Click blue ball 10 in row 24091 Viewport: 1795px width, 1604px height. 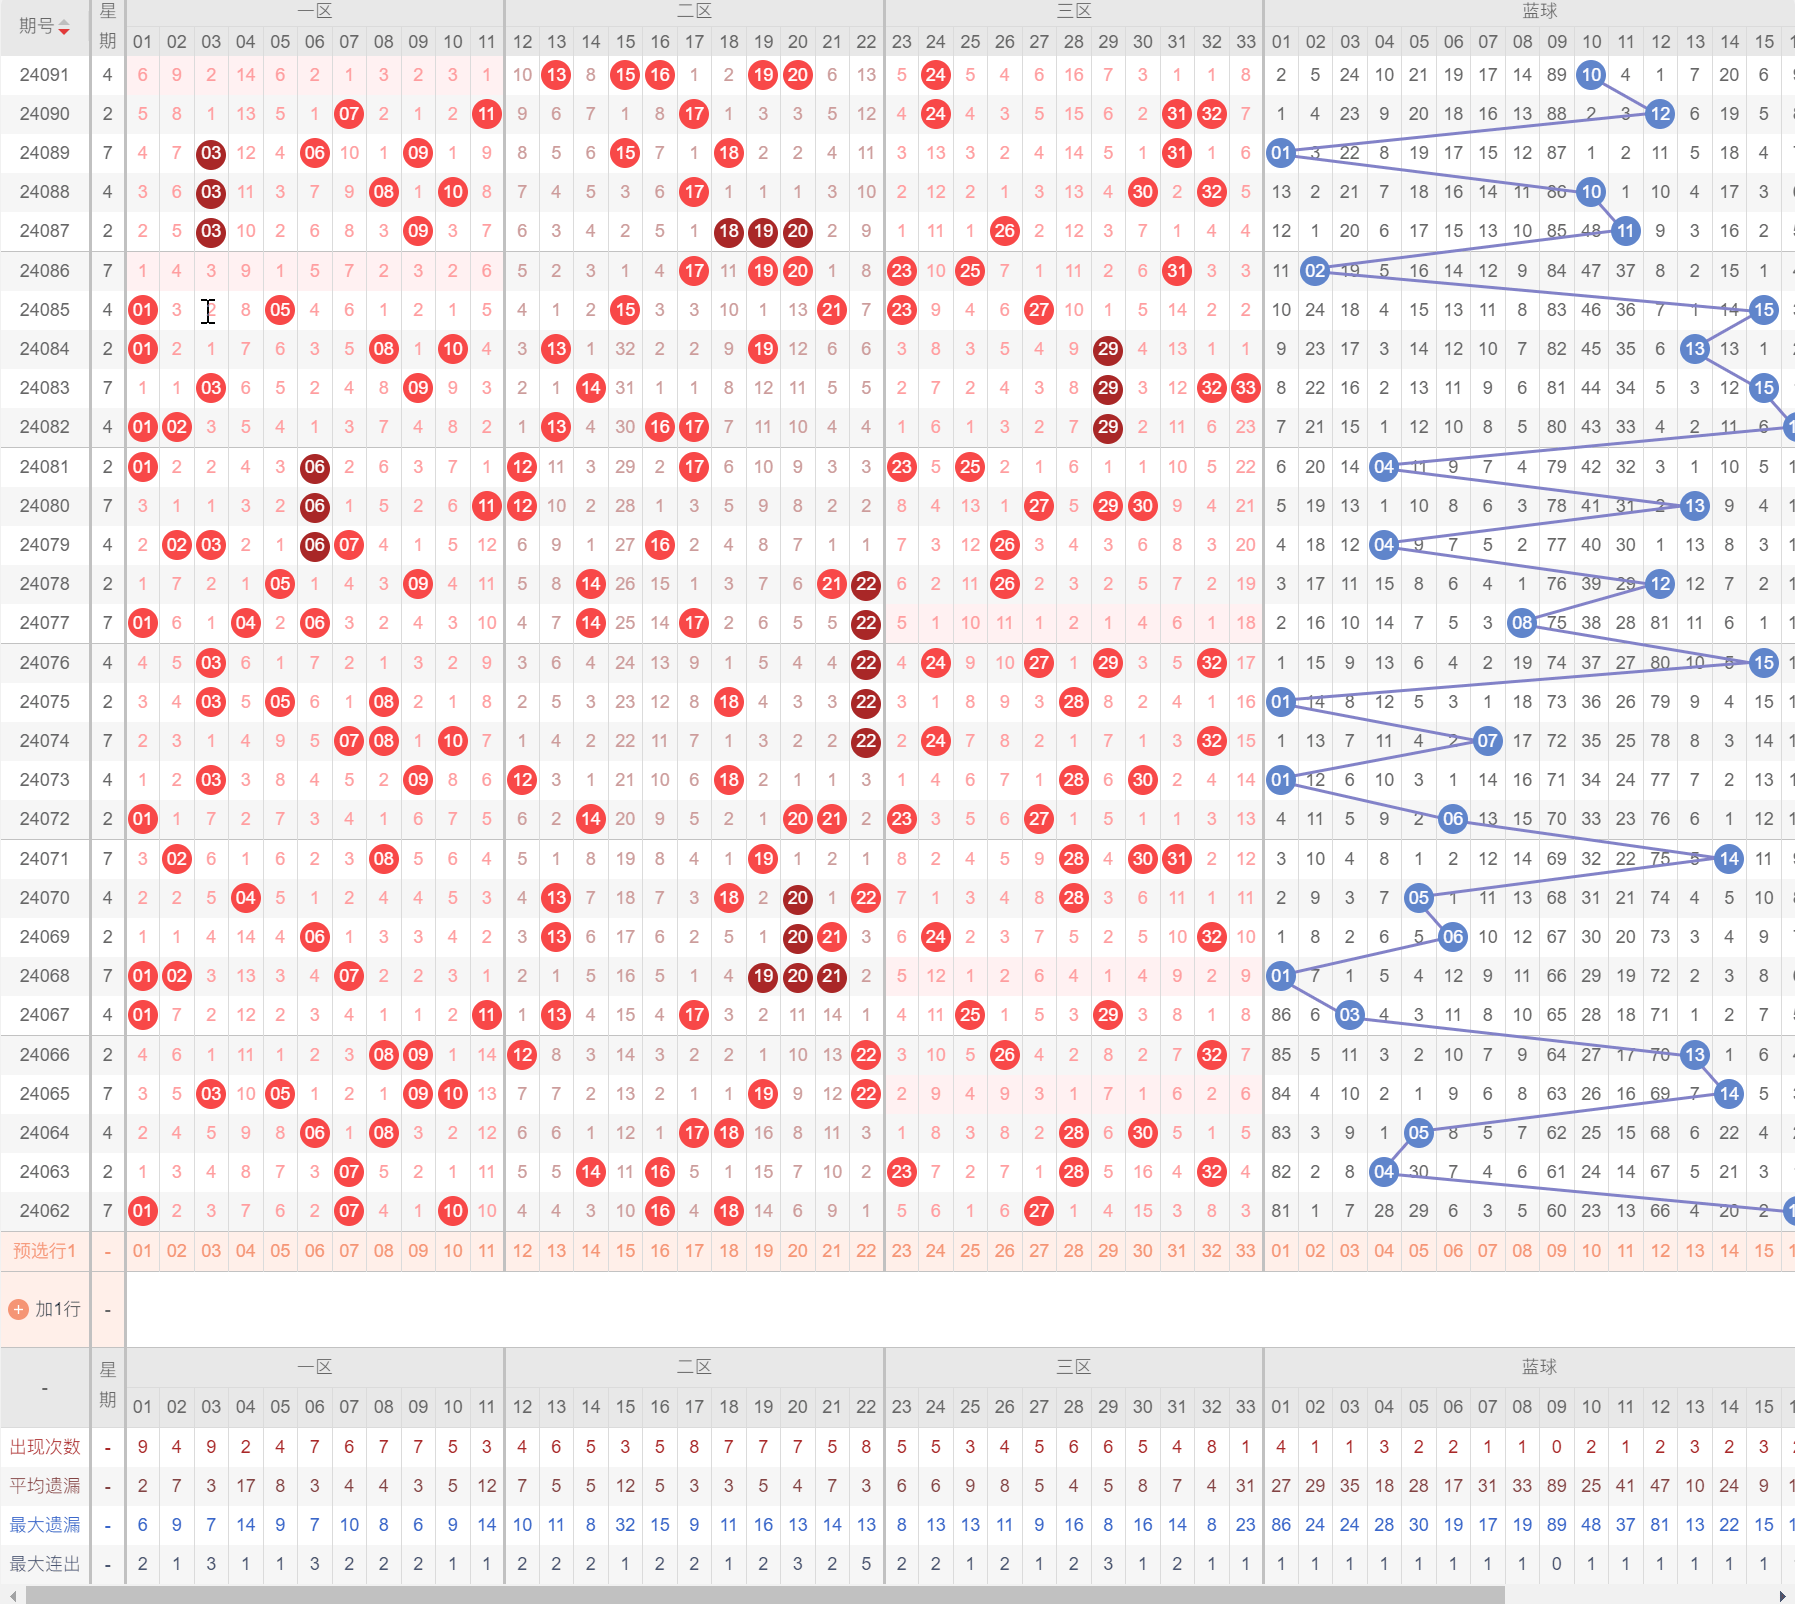pyautogui.click(x=1591, y=75)
